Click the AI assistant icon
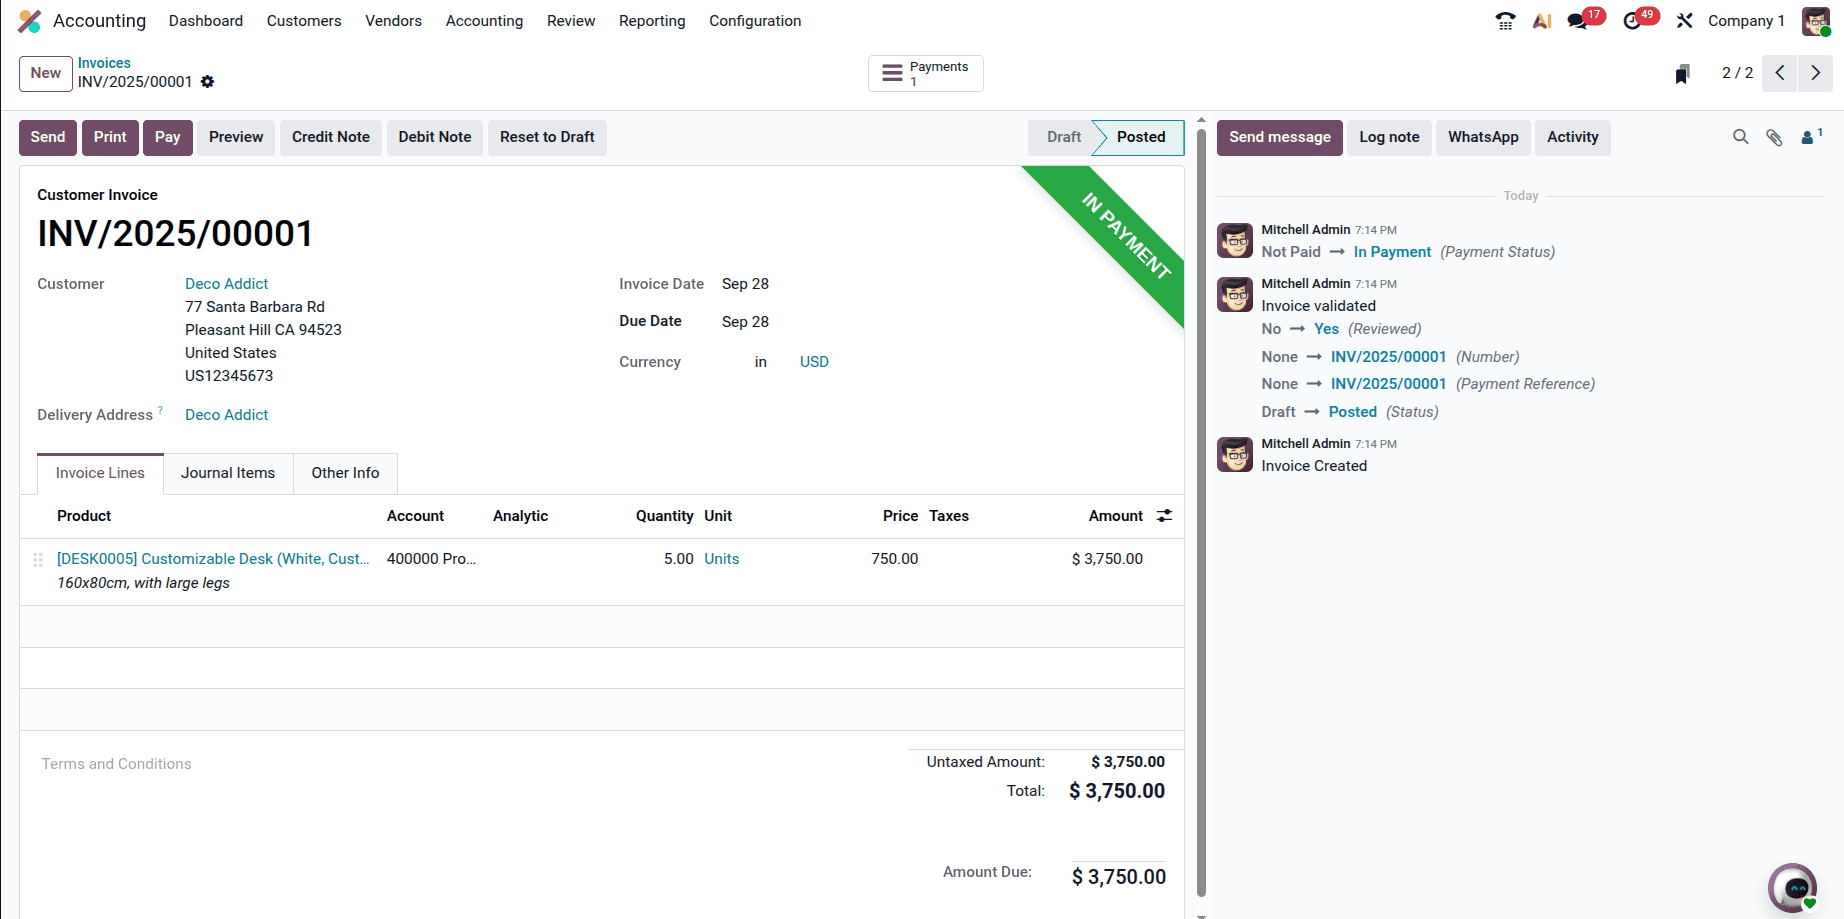This screenshot has width=1844, height=919. pyautogui.click(x=1542, y=21)
